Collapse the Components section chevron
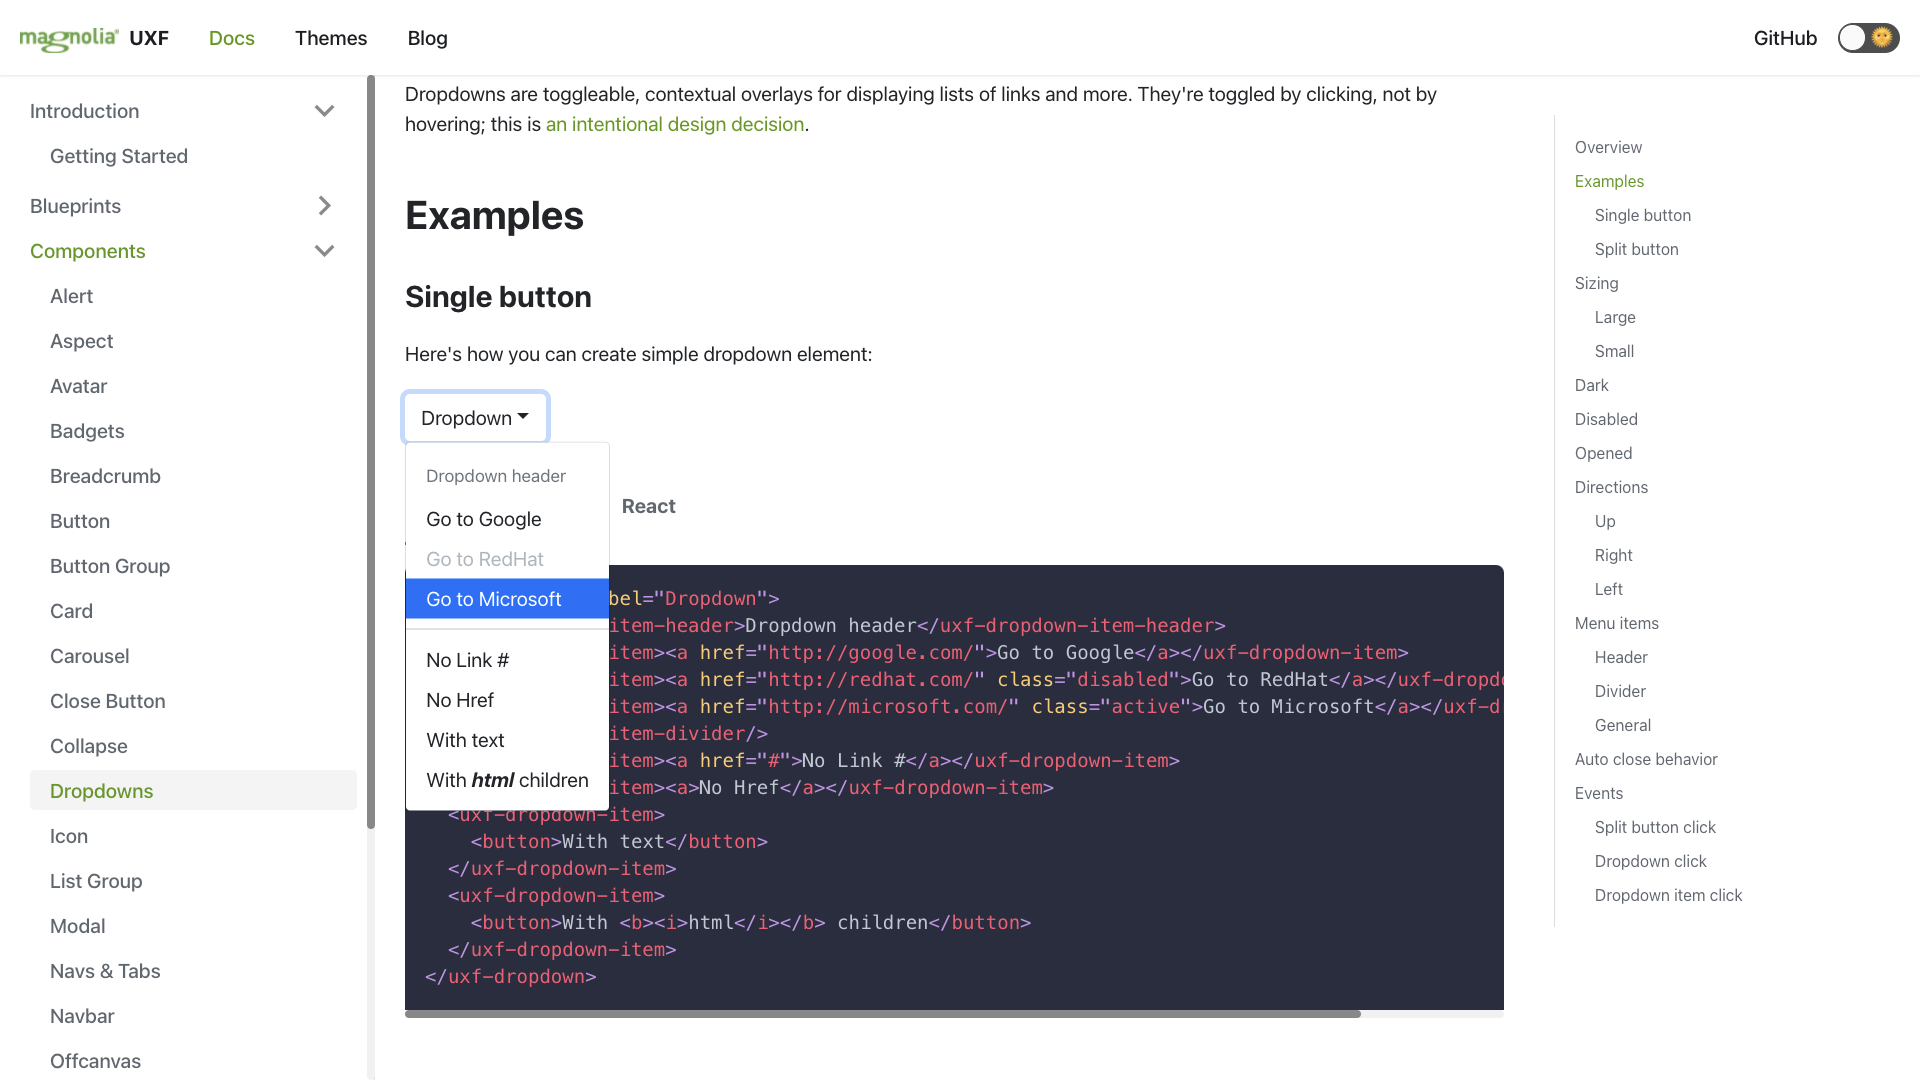This screenshot has width=1920, height=1080. click(324, 251)
